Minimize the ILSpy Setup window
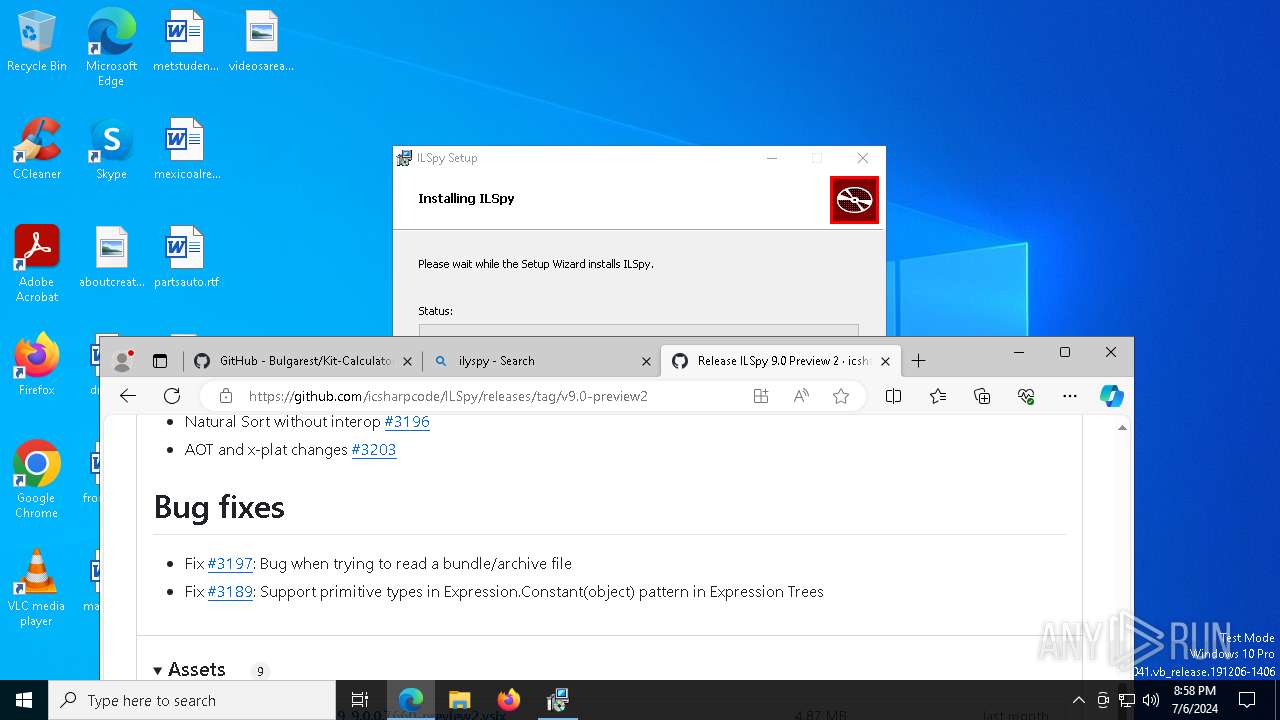 772,158
